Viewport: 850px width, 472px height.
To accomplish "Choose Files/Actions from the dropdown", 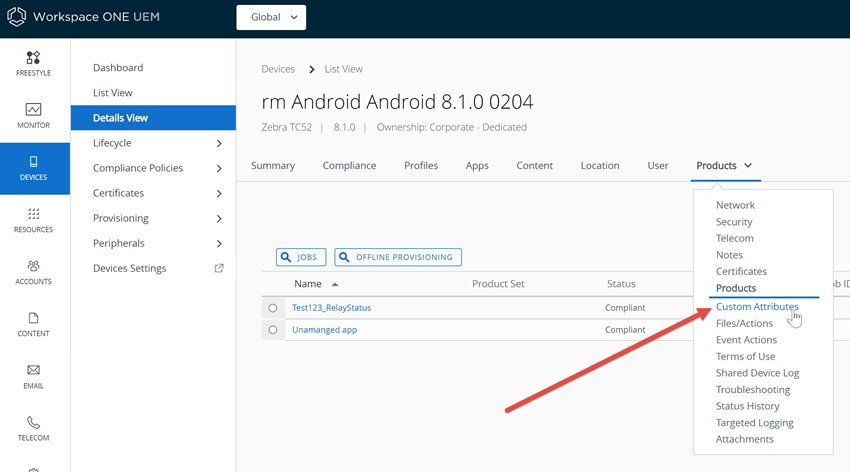I will pyautogui.click(x=744, y=323).
